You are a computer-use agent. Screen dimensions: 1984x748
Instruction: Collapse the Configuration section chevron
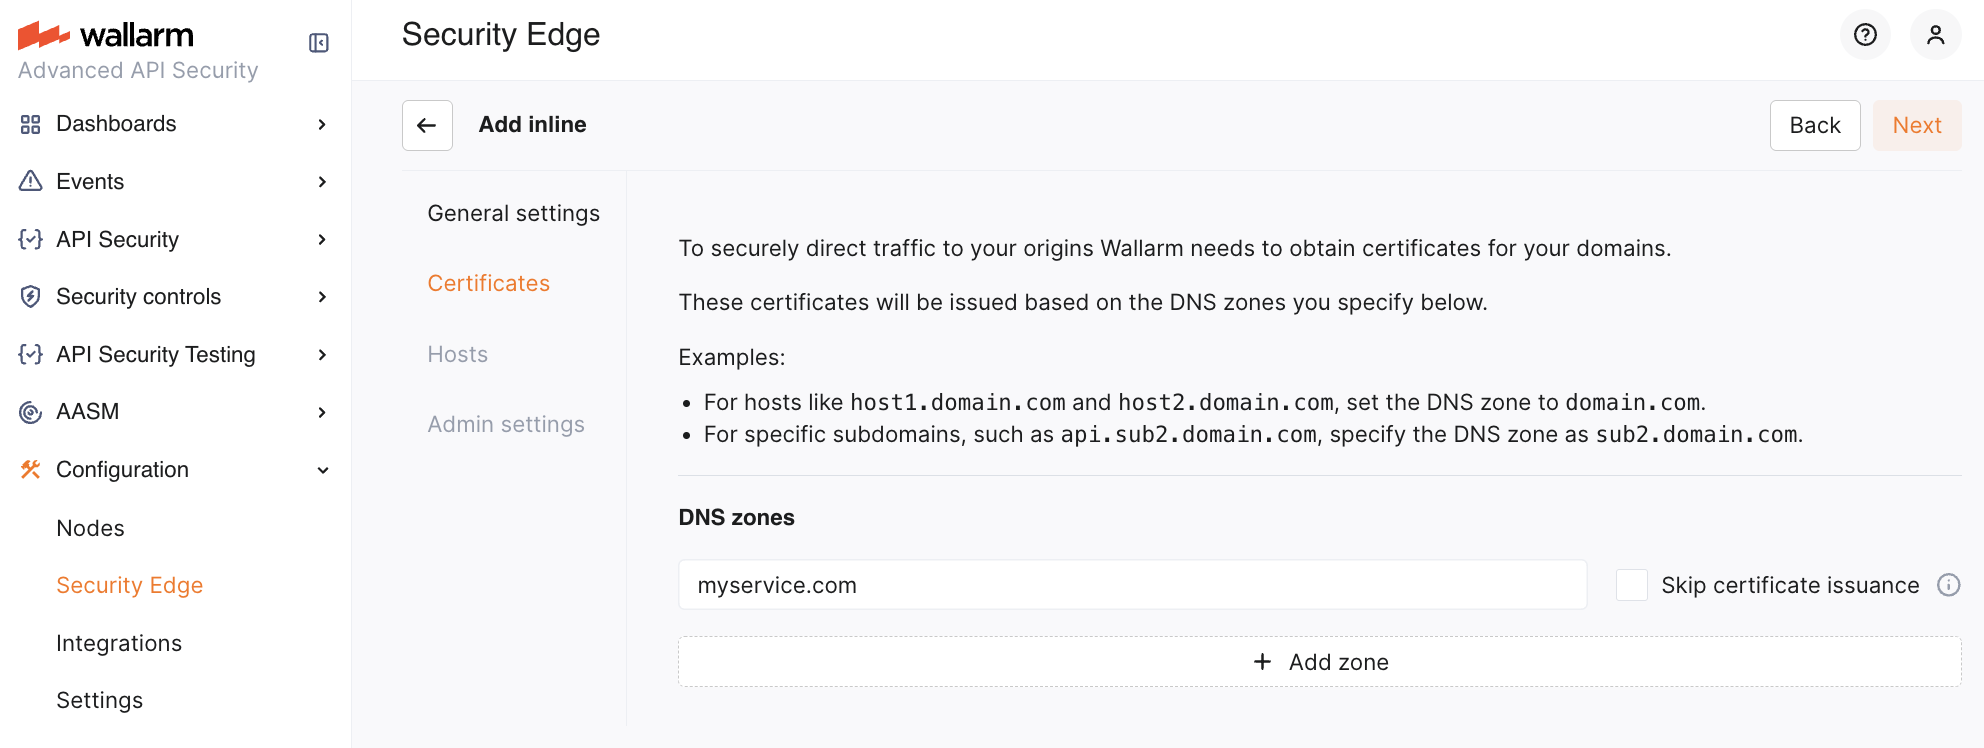(322, 470)
